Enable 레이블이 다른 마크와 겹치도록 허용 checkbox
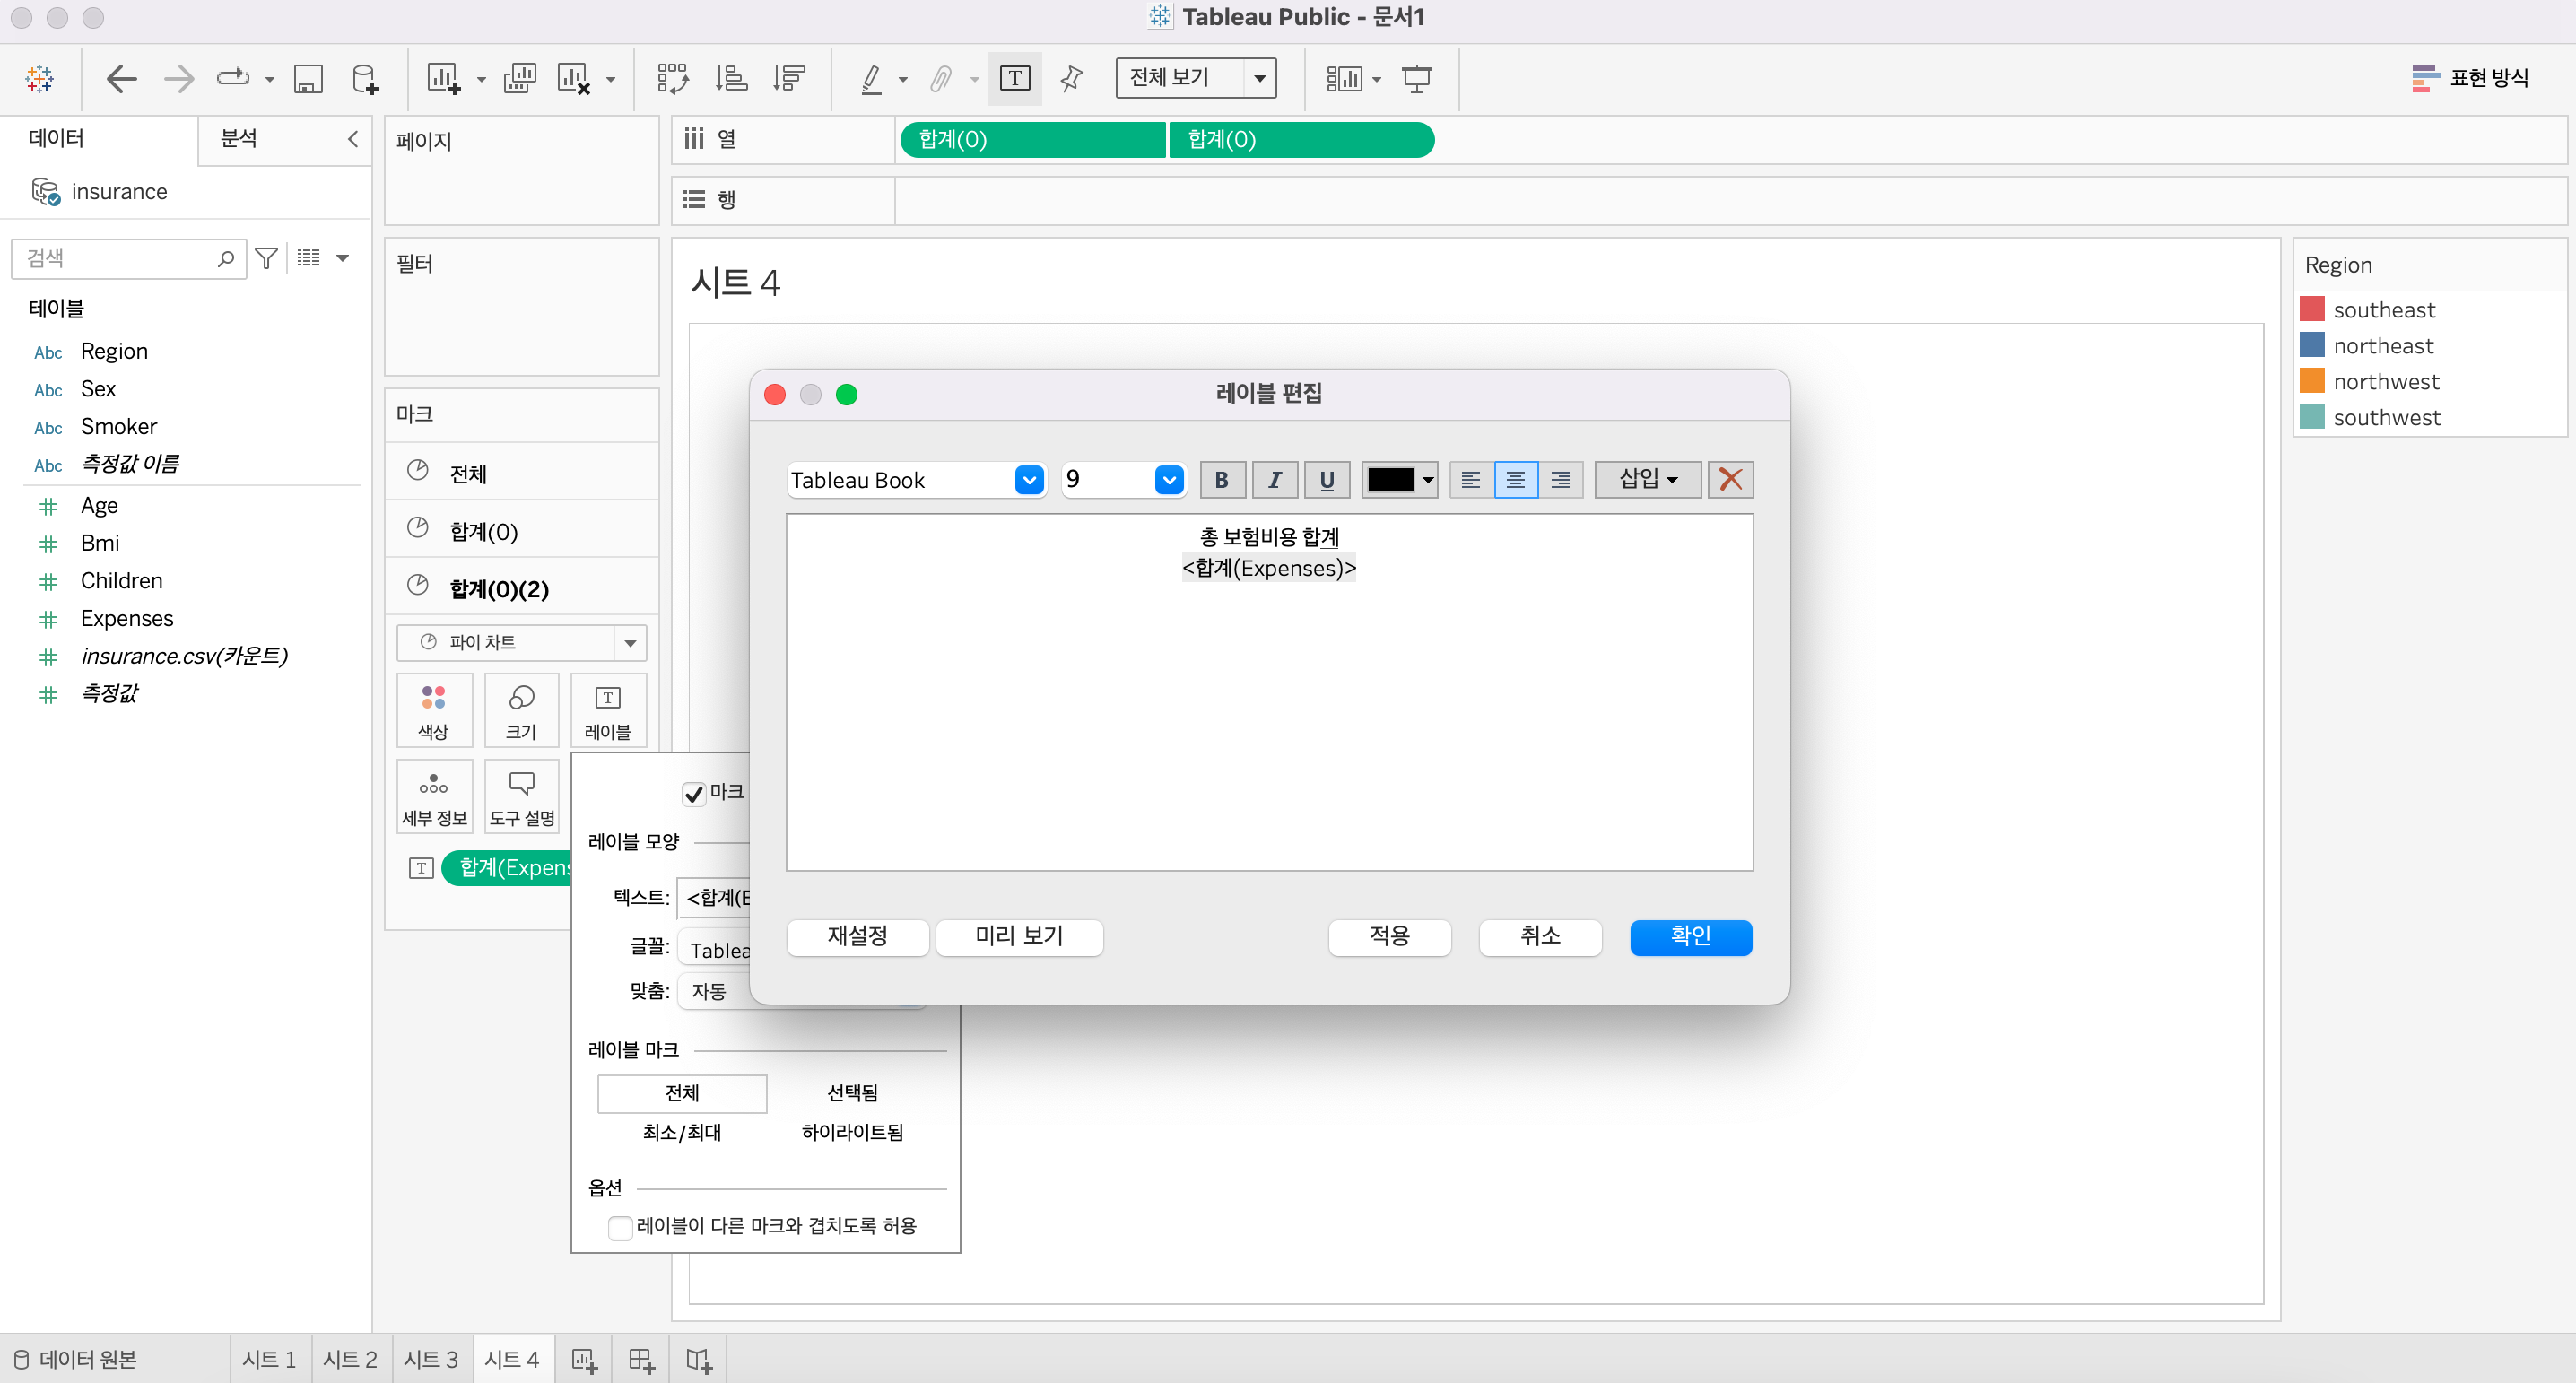This screenshot has height=1383, width=2576. 620,1227
